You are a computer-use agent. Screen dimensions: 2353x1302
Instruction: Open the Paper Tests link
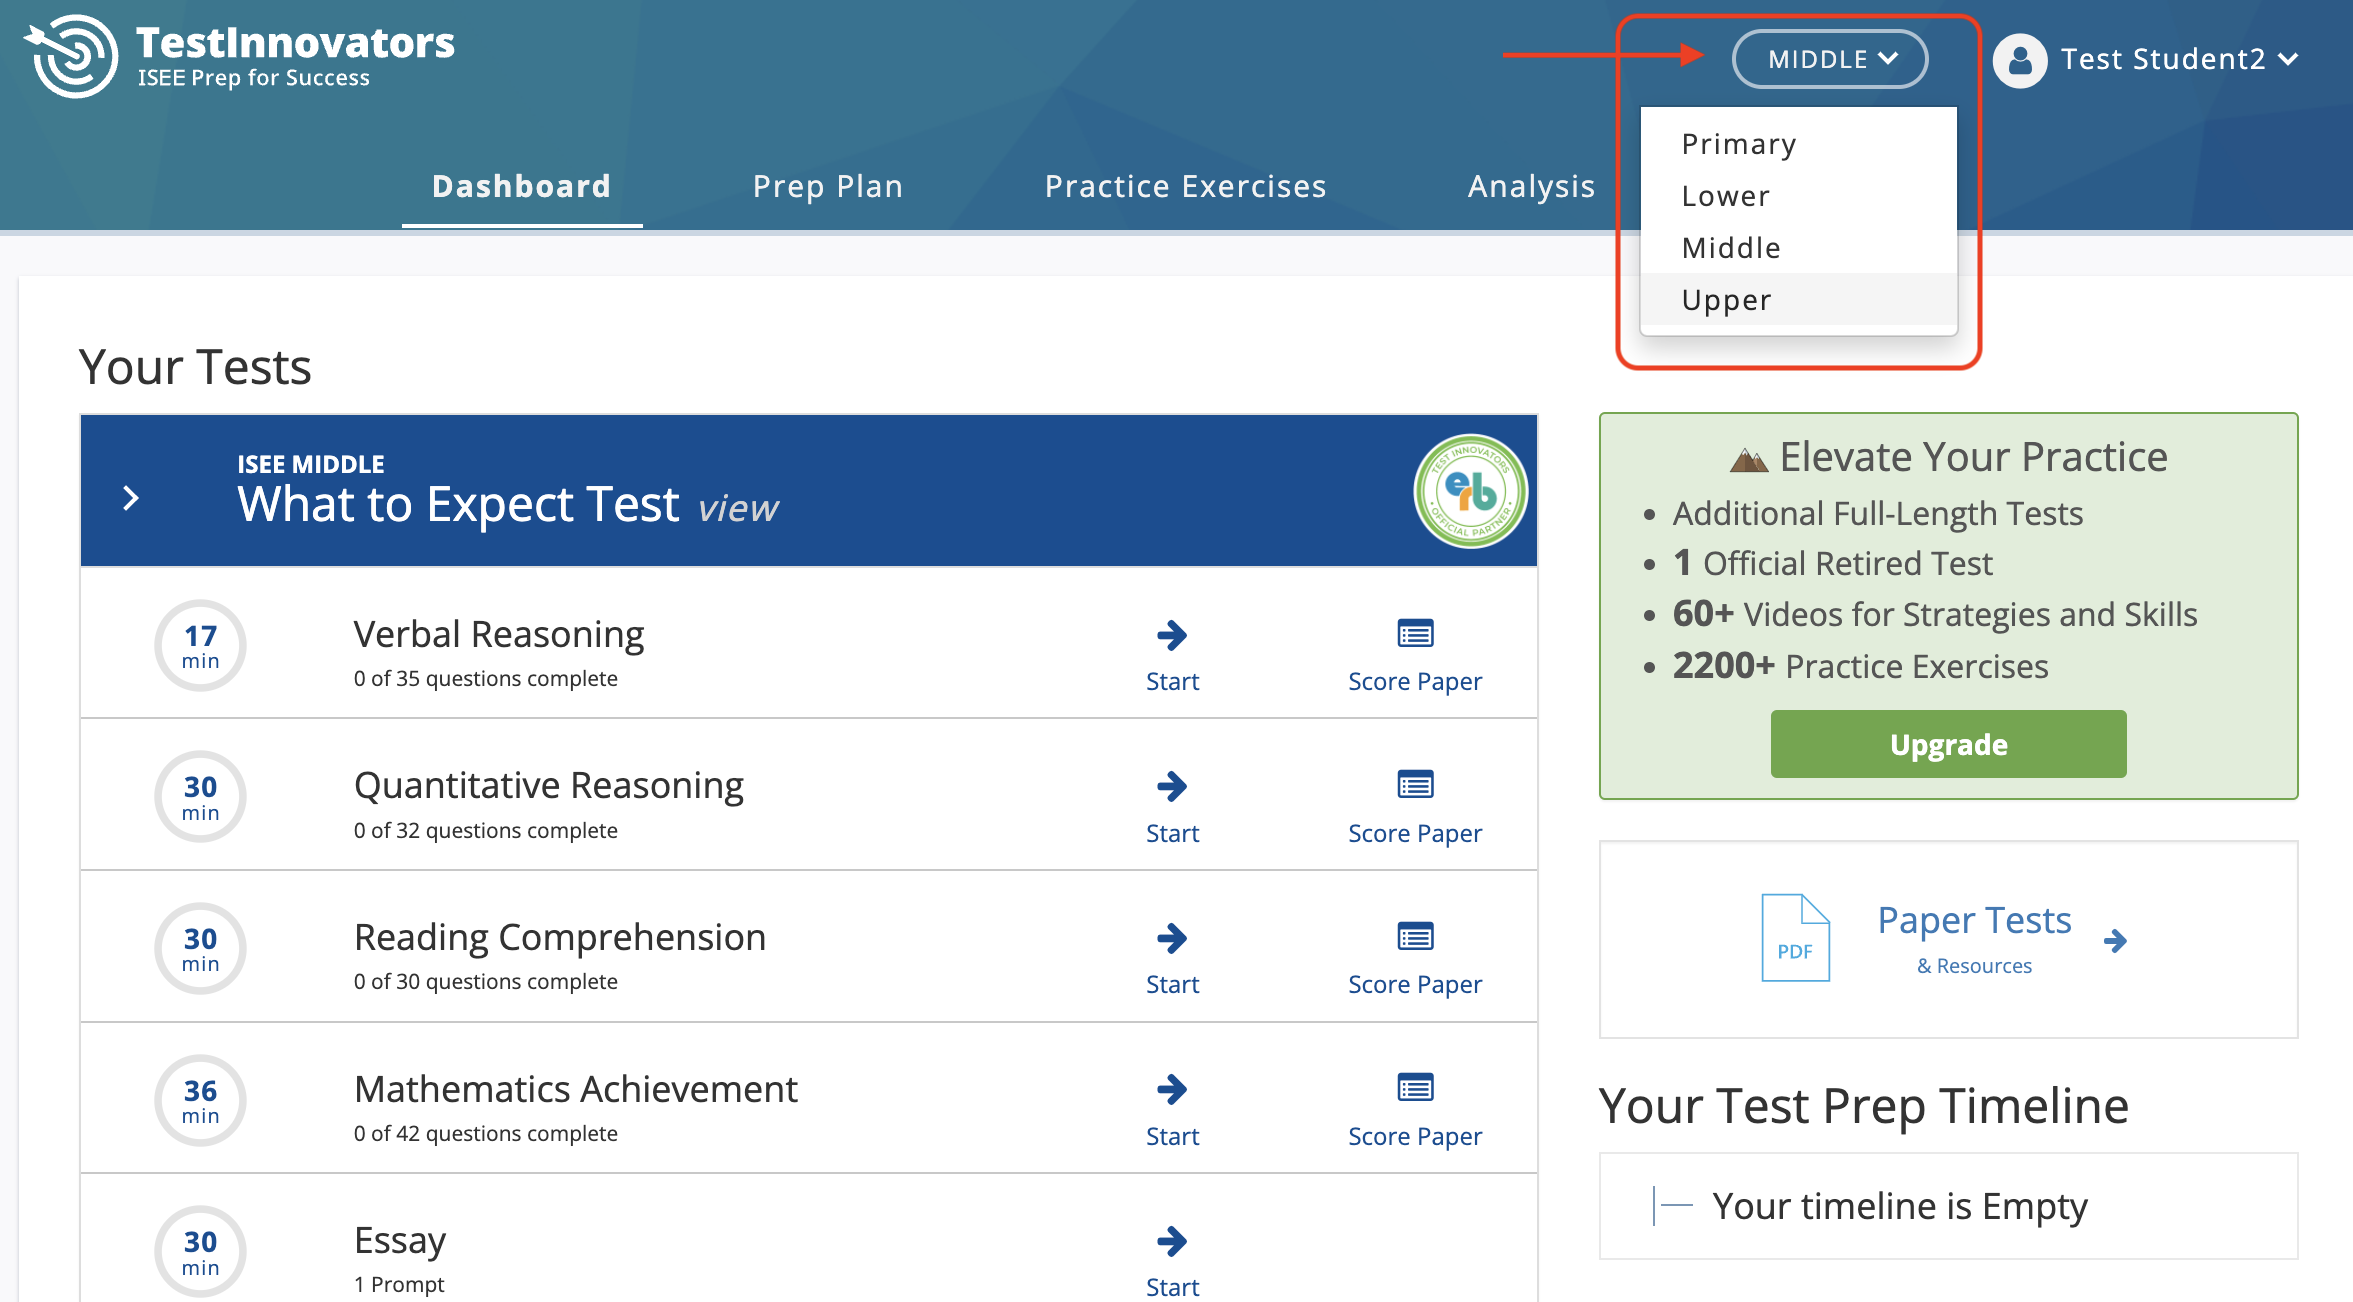[1974, 920]
